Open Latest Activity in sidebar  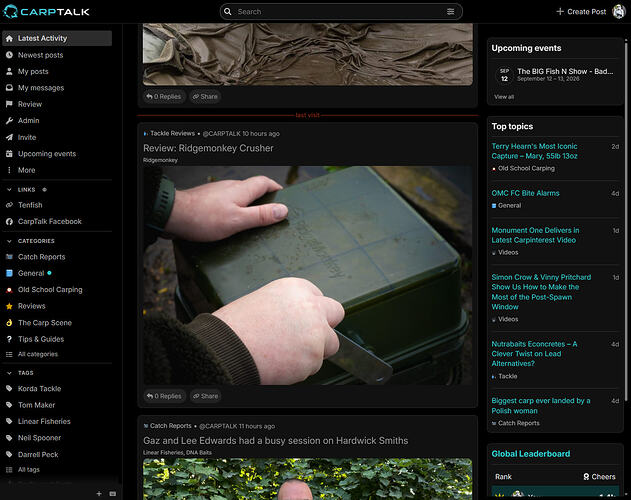(57, 39)
